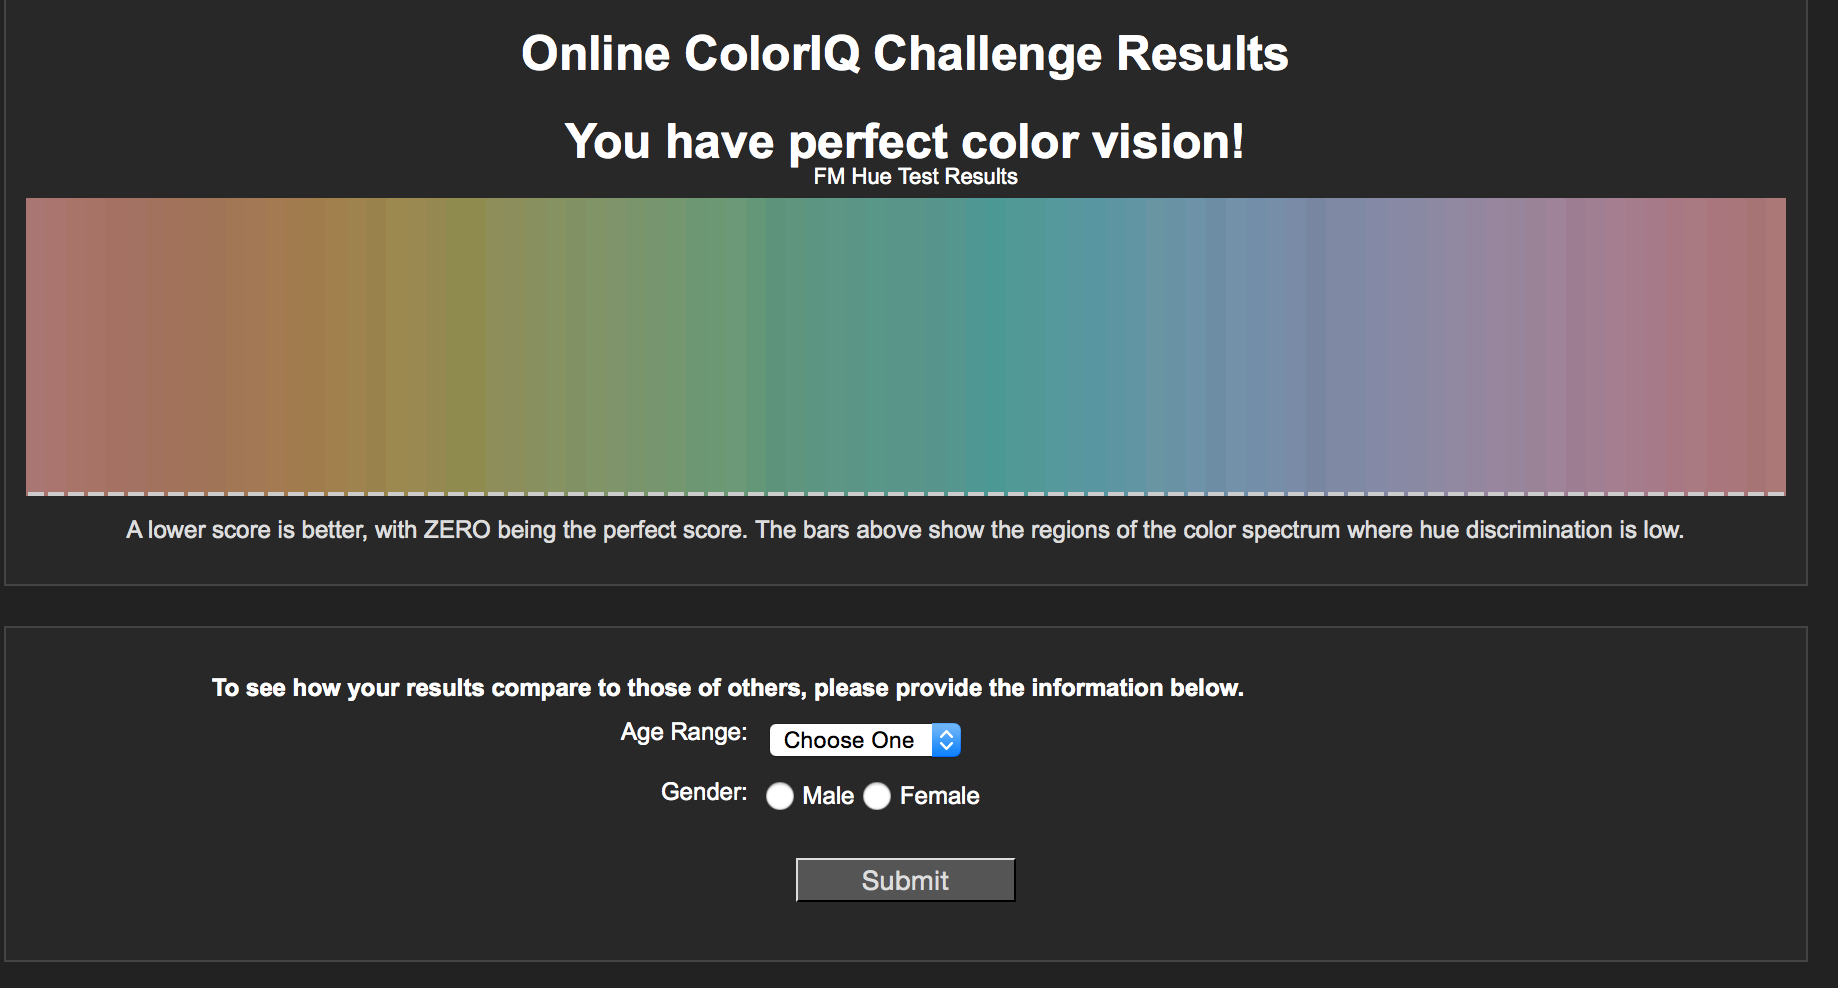The width and height of the screenshot is (1838, 988).
Task: Click the 'A lower score is better' explanation text
Action: point(905,530)
